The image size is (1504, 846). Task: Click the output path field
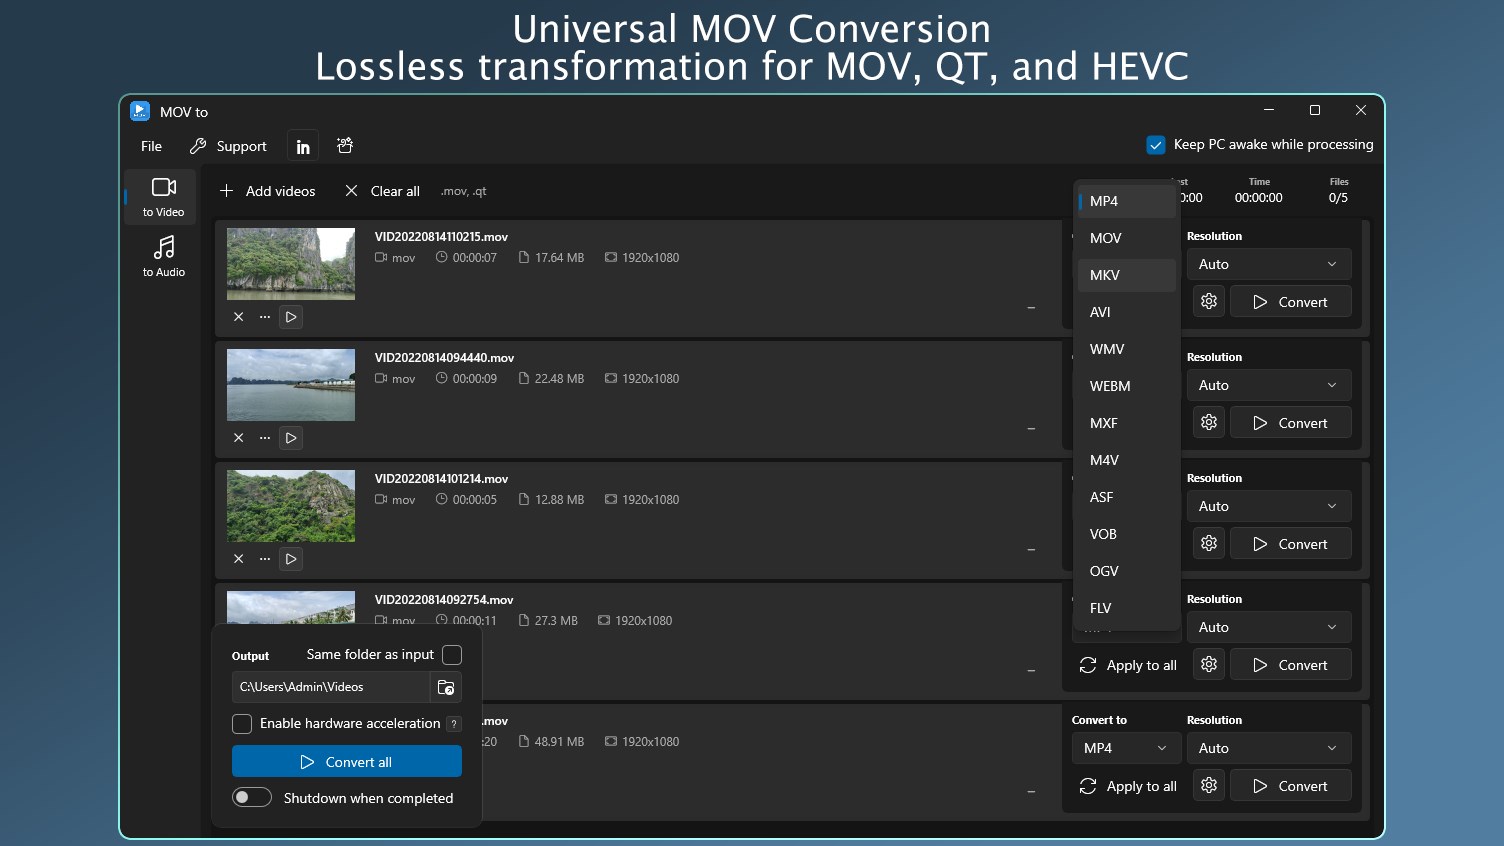(331, 687)
